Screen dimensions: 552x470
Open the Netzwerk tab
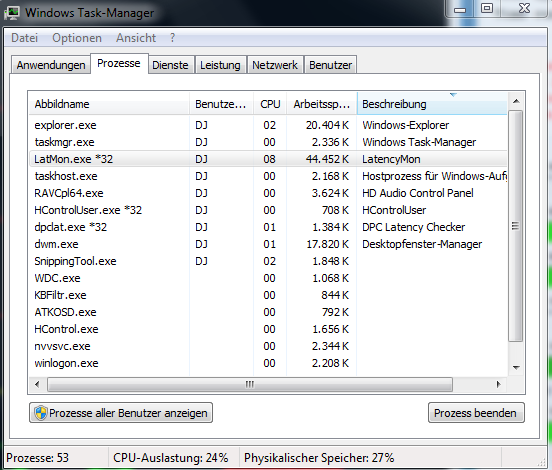coord(275,65)
